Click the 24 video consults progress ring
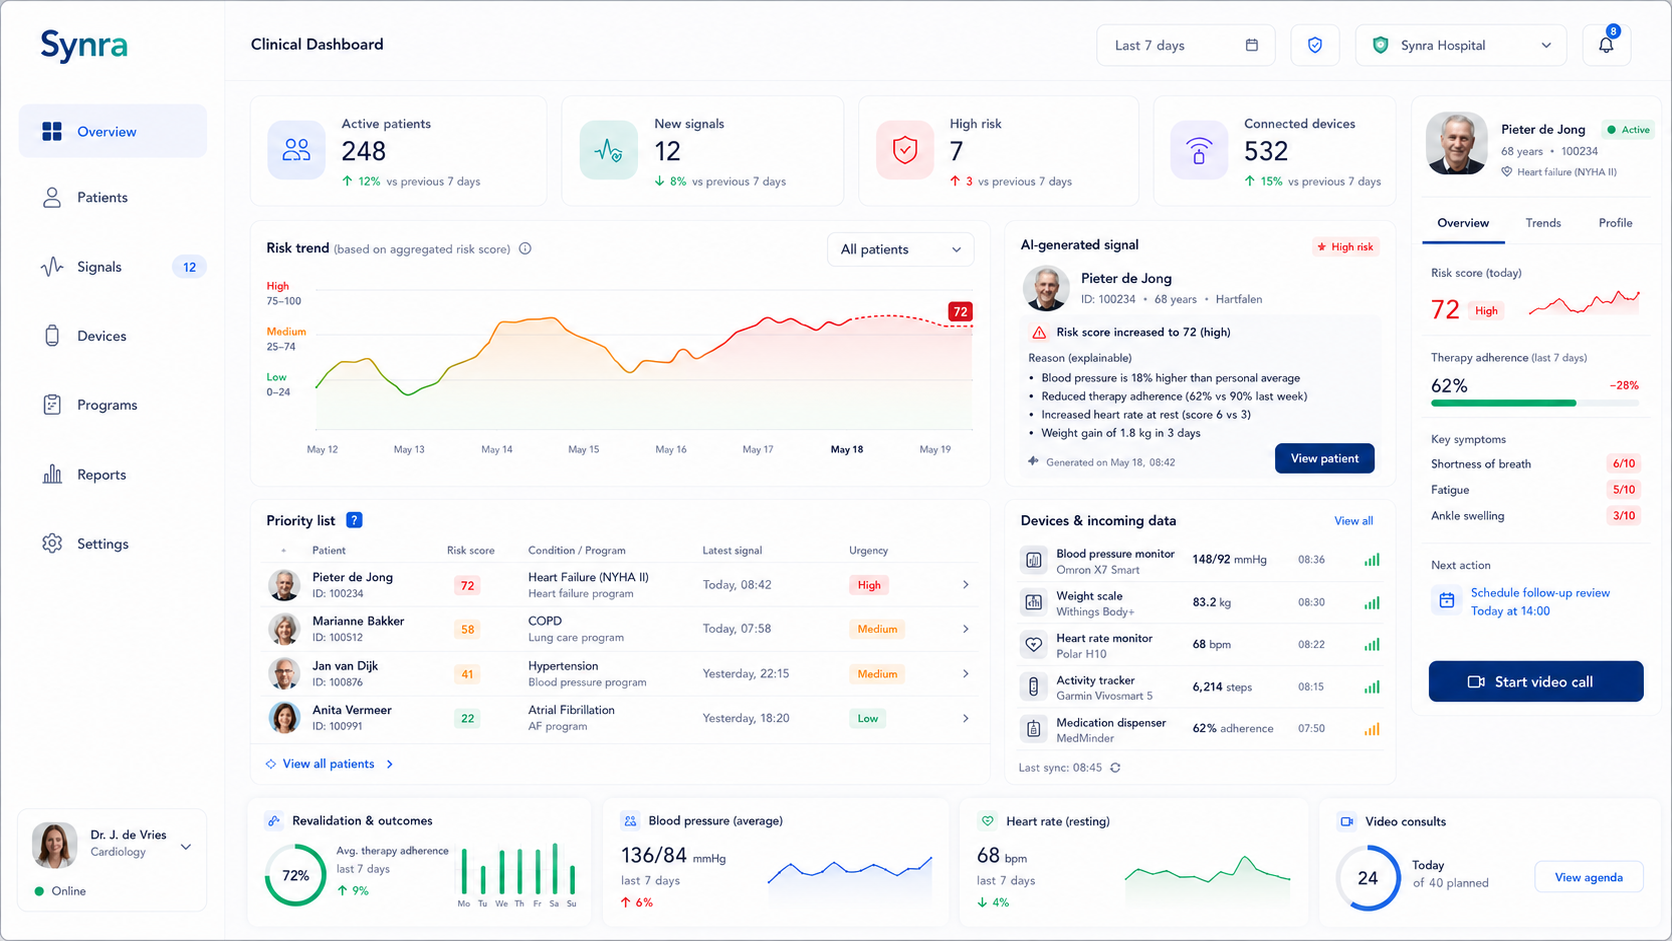This screenshot has width=1672, height=941. pyautogui.click(x=1368, y=878)
